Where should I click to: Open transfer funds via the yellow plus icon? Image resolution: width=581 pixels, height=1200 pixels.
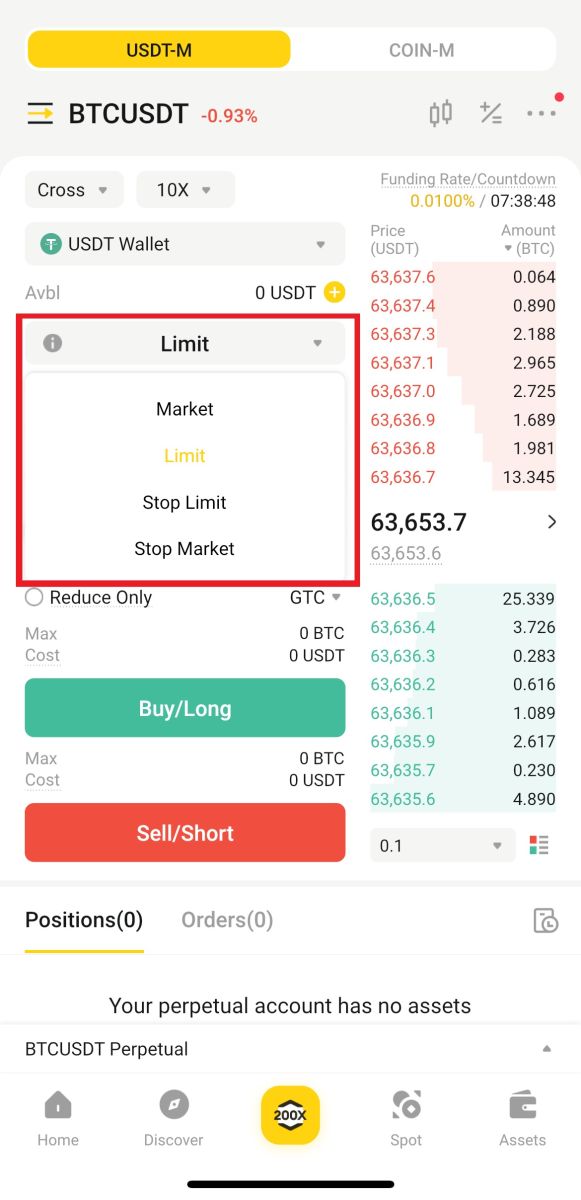click(337, 292)
